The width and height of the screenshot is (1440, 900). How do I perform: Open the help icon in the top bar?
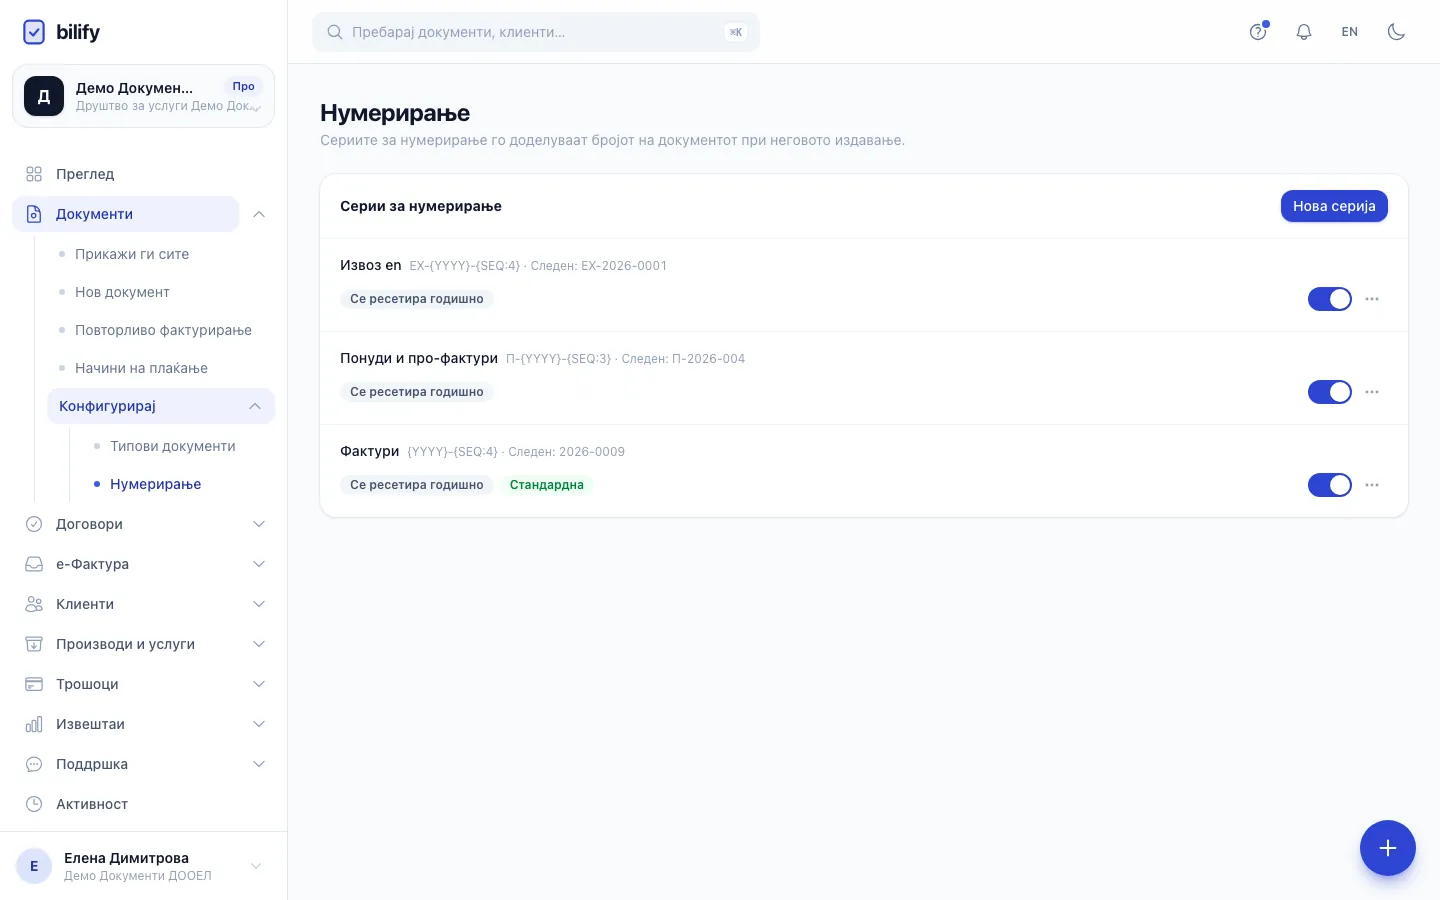point(1258,32)
